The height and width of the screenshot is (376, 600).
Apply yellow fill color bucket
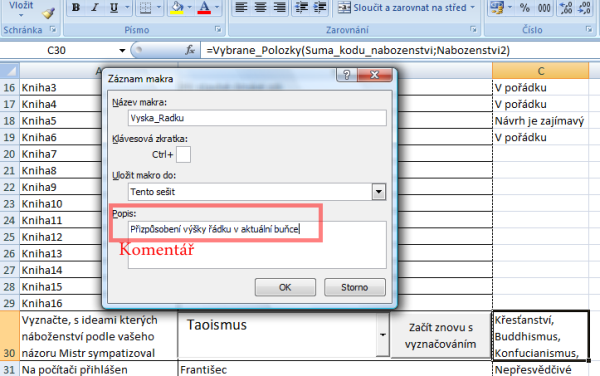pyautogui.click(x=177, y=7)
